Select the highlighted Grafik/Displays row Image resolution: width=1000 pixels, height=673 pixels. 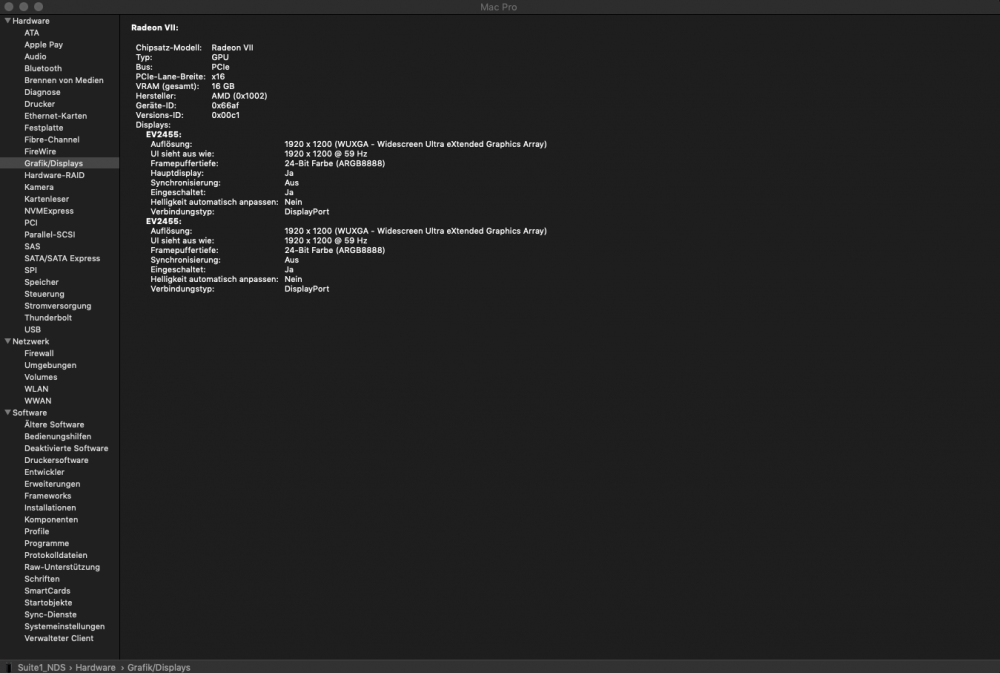tap(59, 163)
